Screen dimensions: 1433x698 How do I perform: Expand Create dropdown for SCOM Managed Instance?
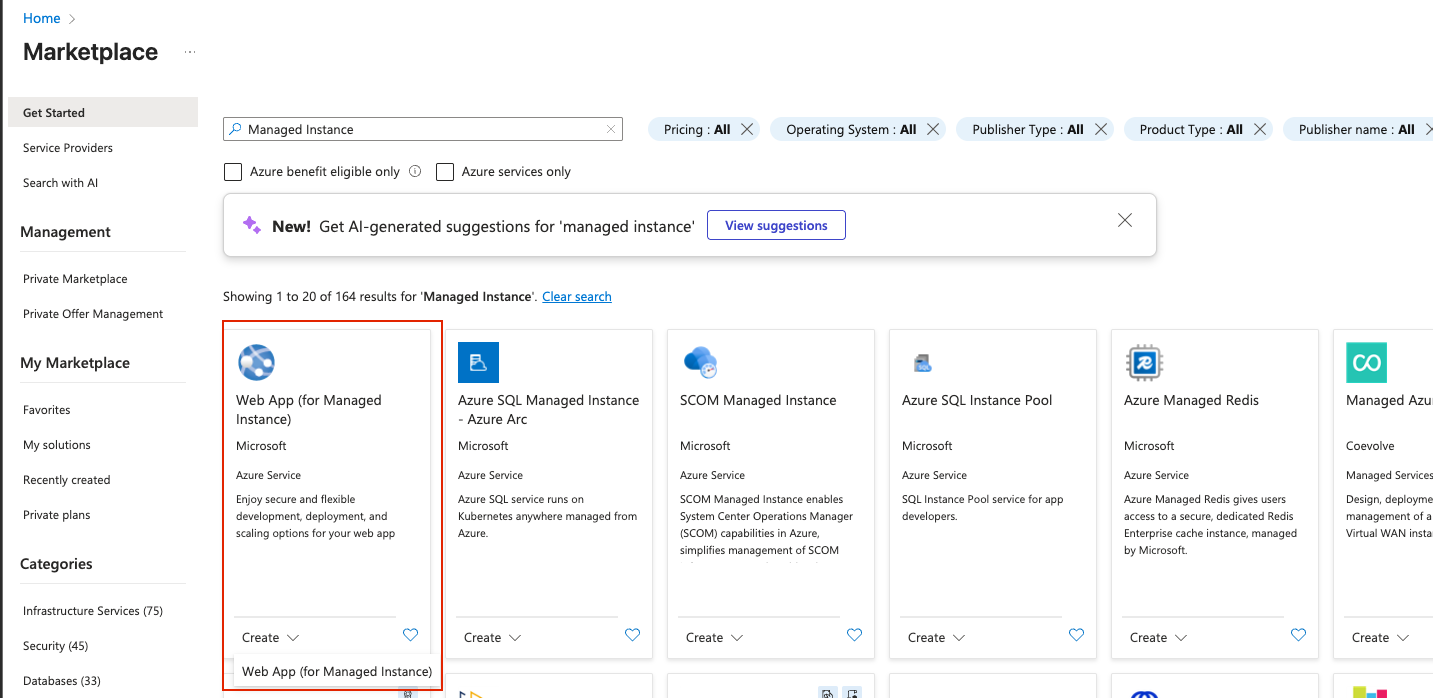(x=714, y=638)
